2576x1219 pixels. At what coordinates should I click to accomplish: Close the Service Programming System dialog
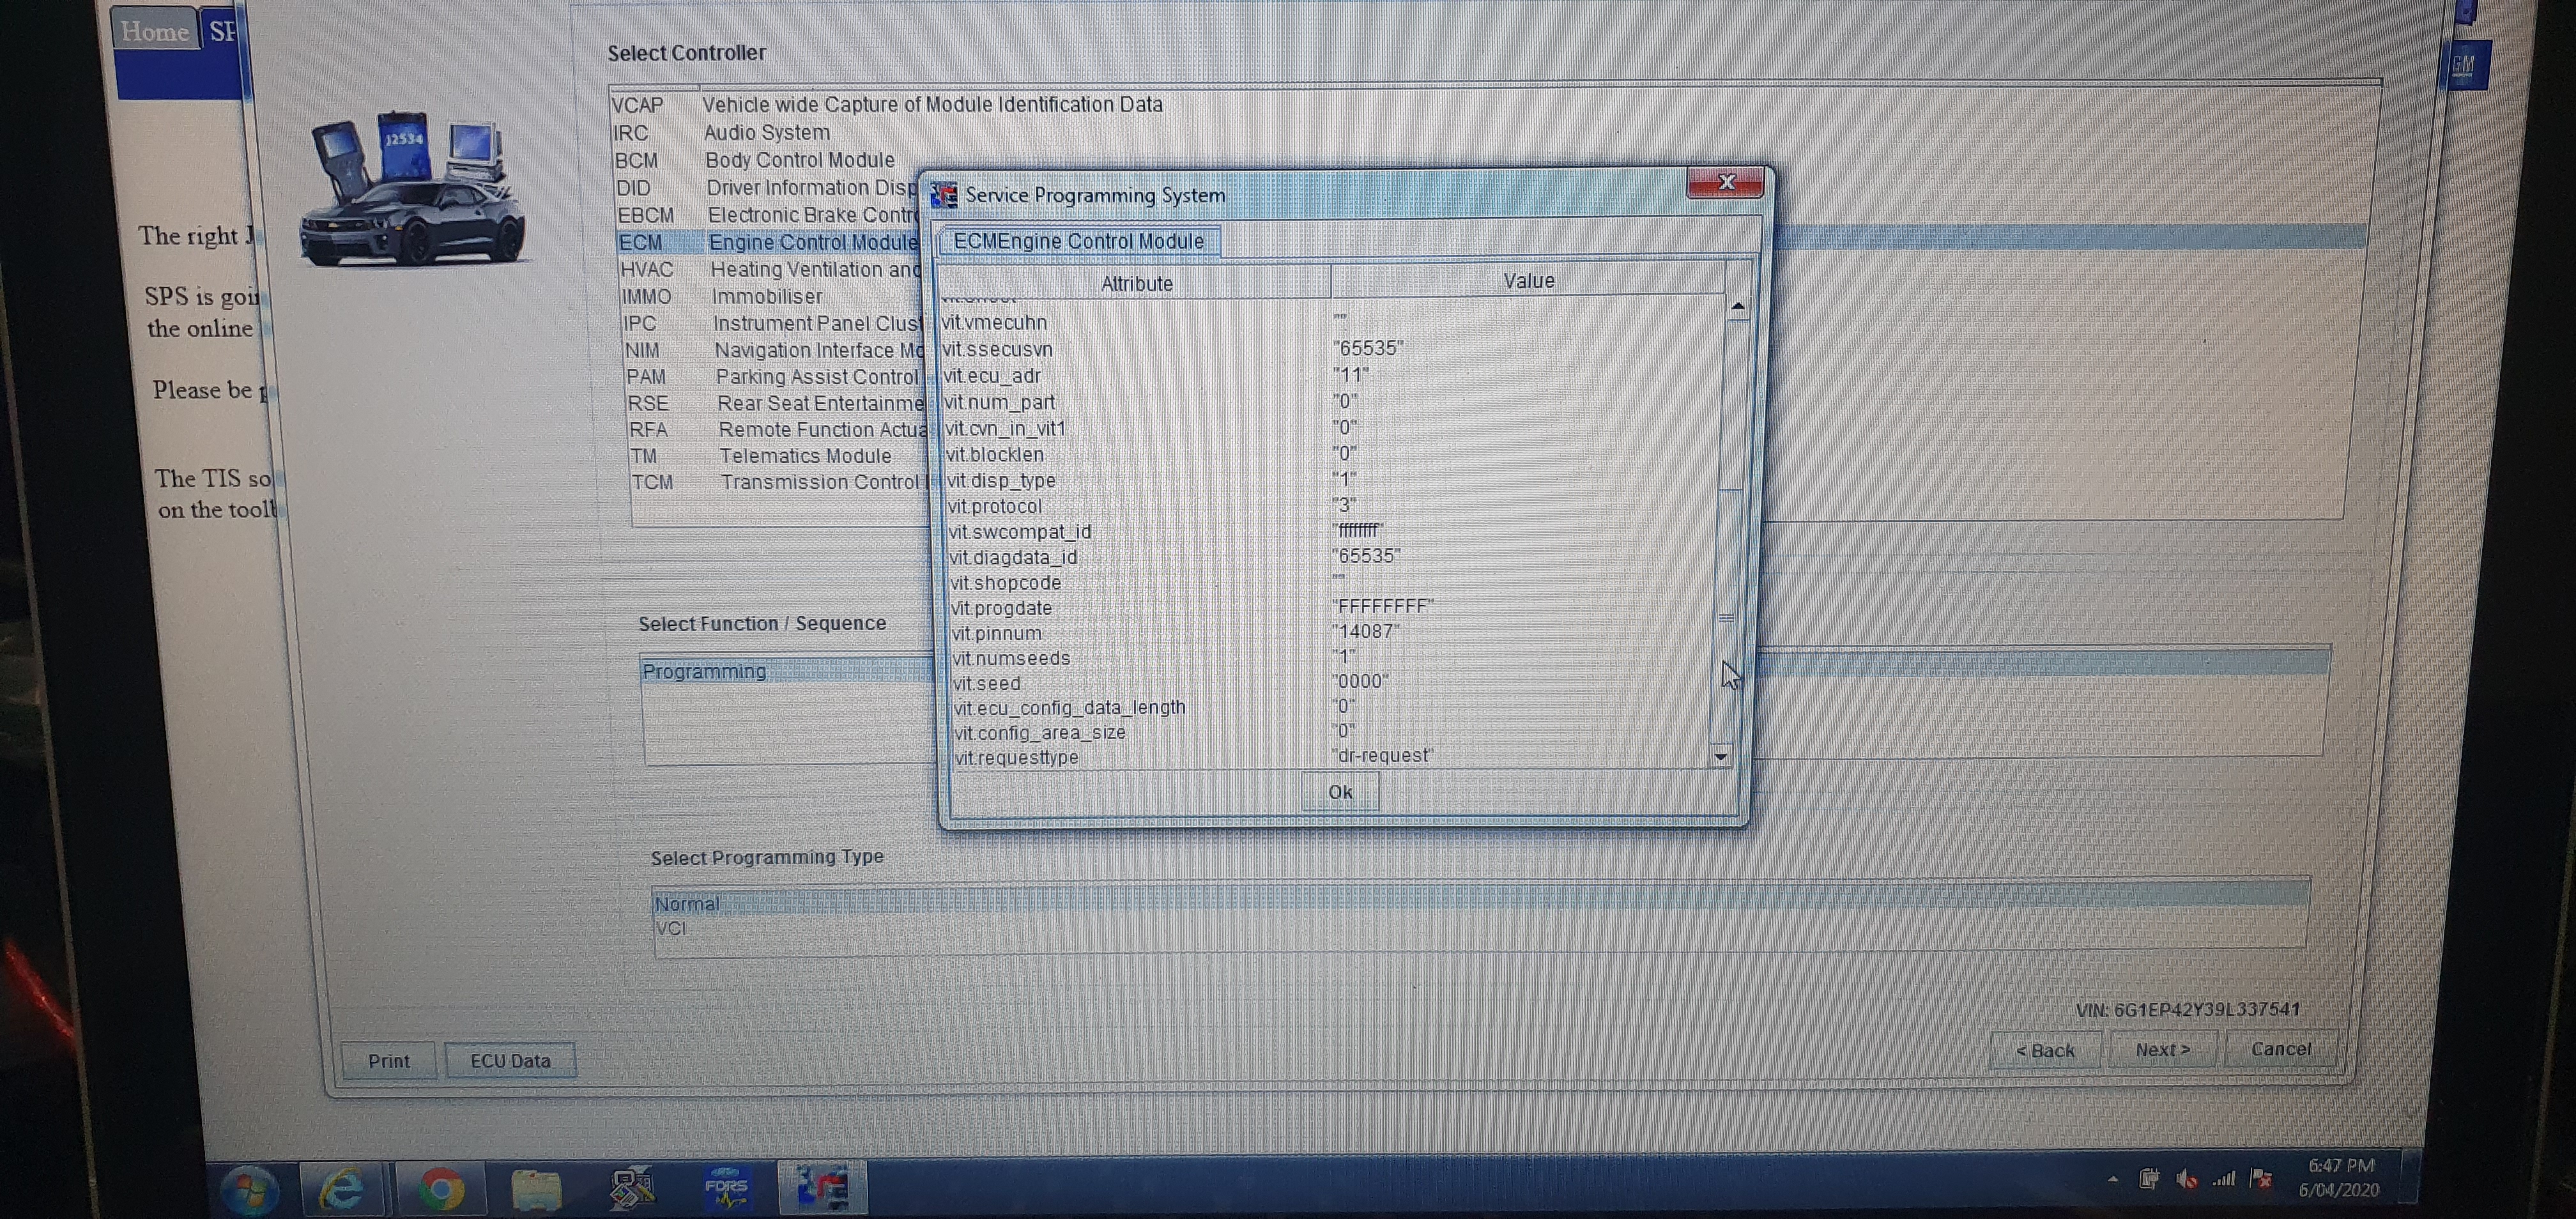click(x=1725, y=183)
